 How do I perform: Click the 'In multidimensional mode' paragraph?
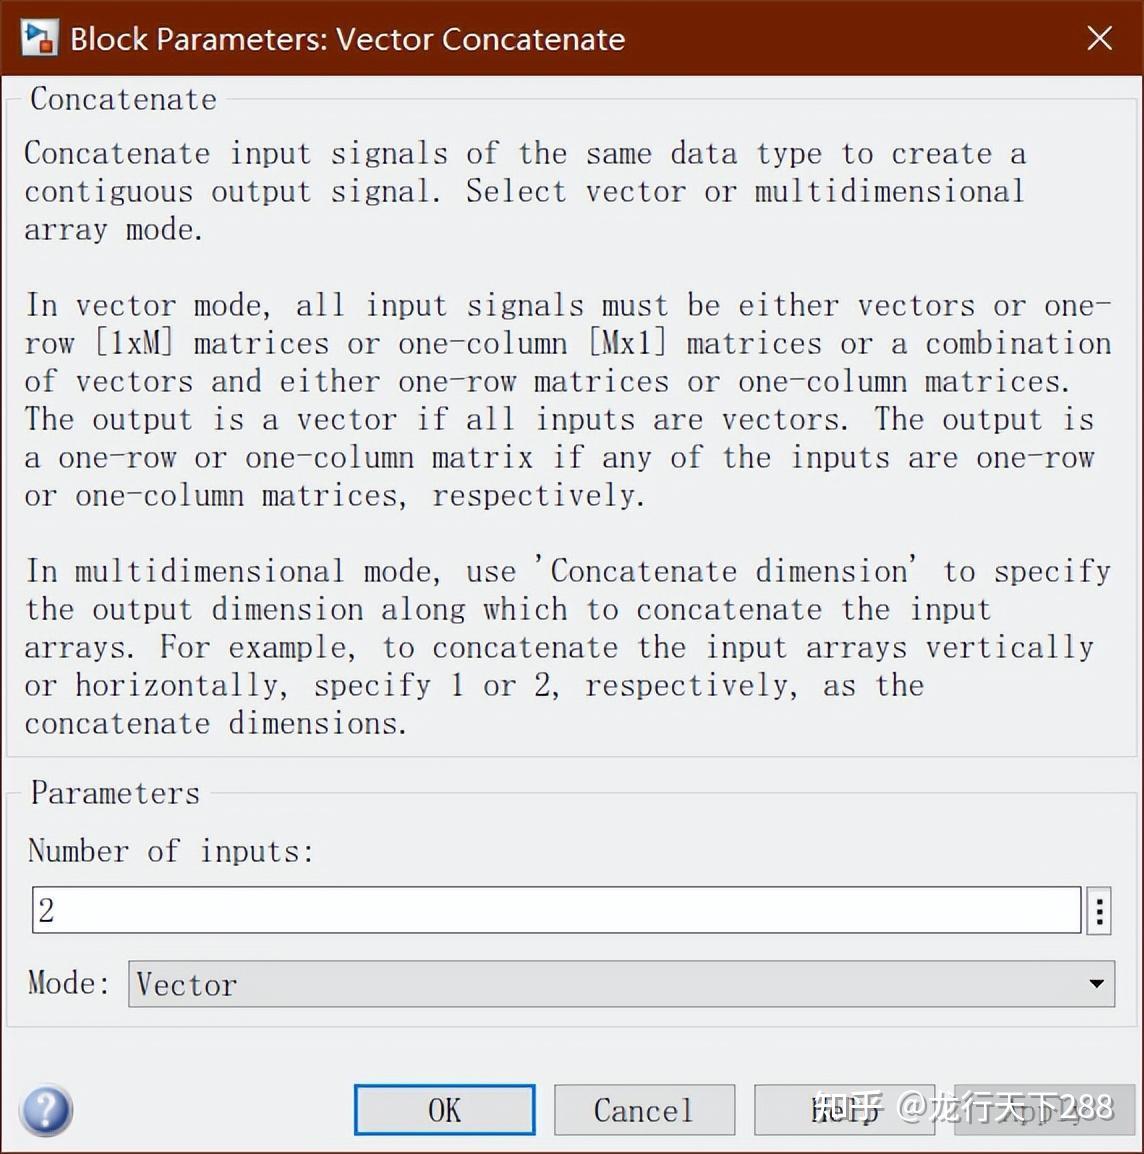coord(566,647)
